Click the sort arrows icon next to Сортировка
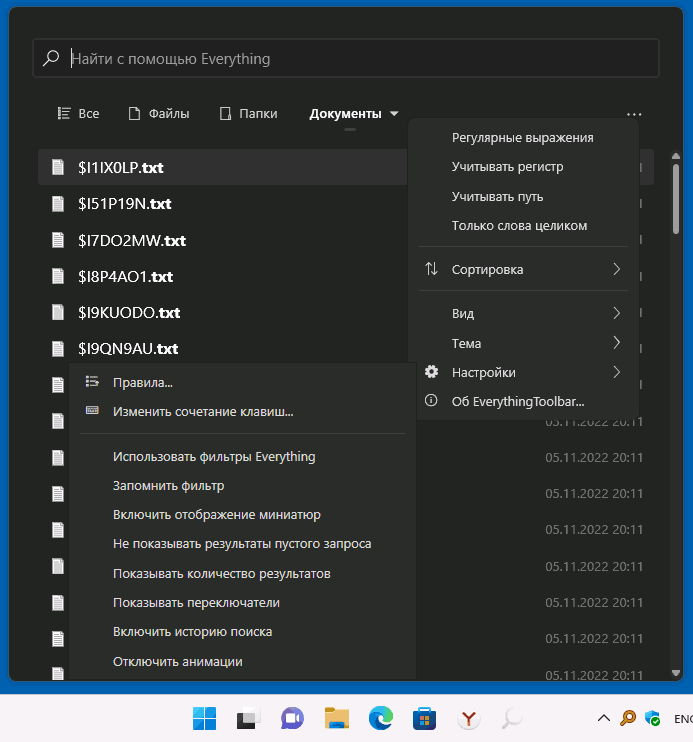 pos(431,269)
